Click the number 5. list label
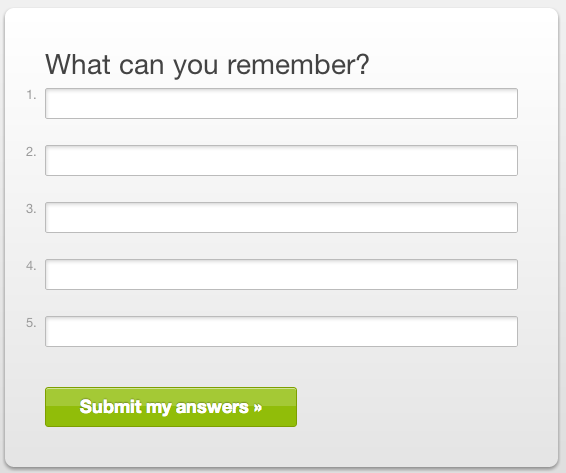 [31, 323]
